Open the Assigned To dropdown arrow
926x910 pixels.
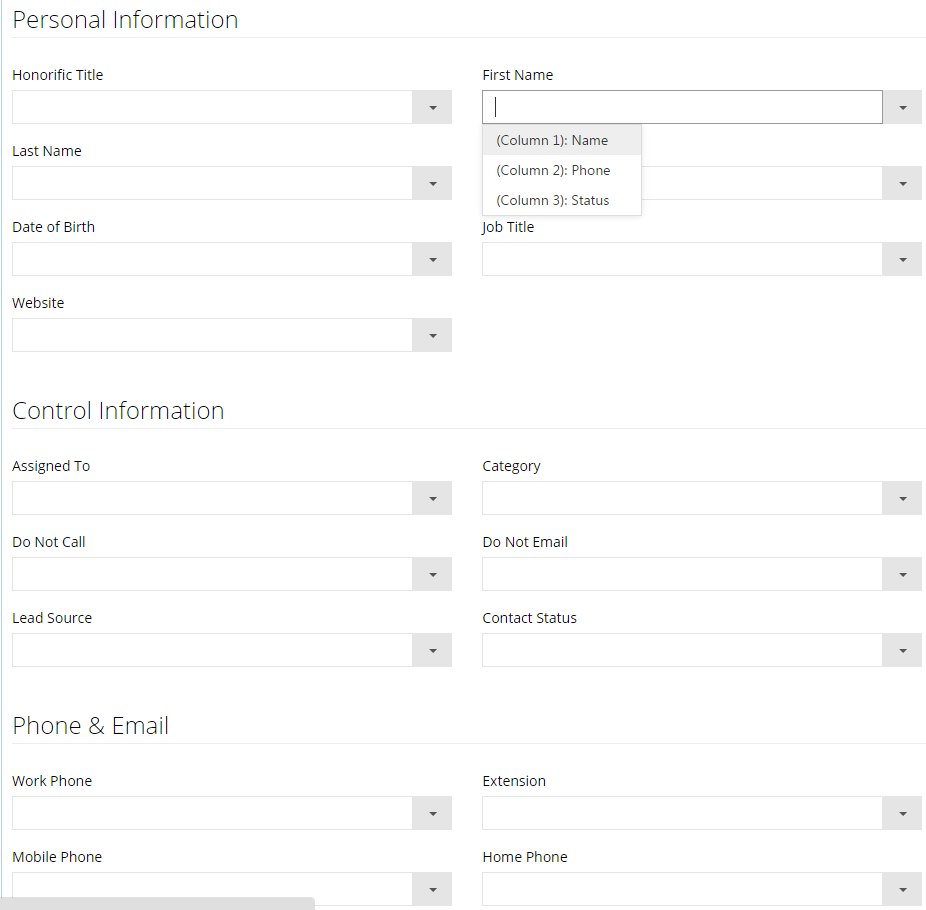click(432, 498)
